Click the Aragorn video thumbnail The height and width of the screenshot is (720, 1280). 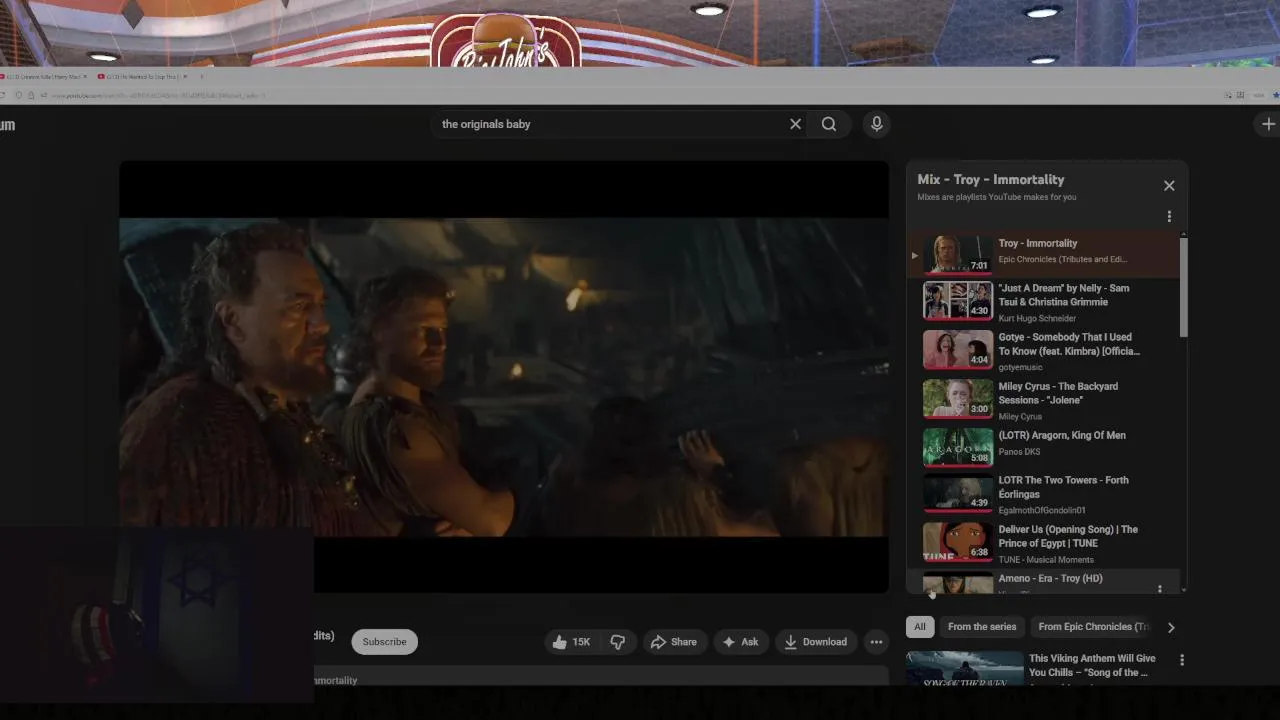pos(958,447)
